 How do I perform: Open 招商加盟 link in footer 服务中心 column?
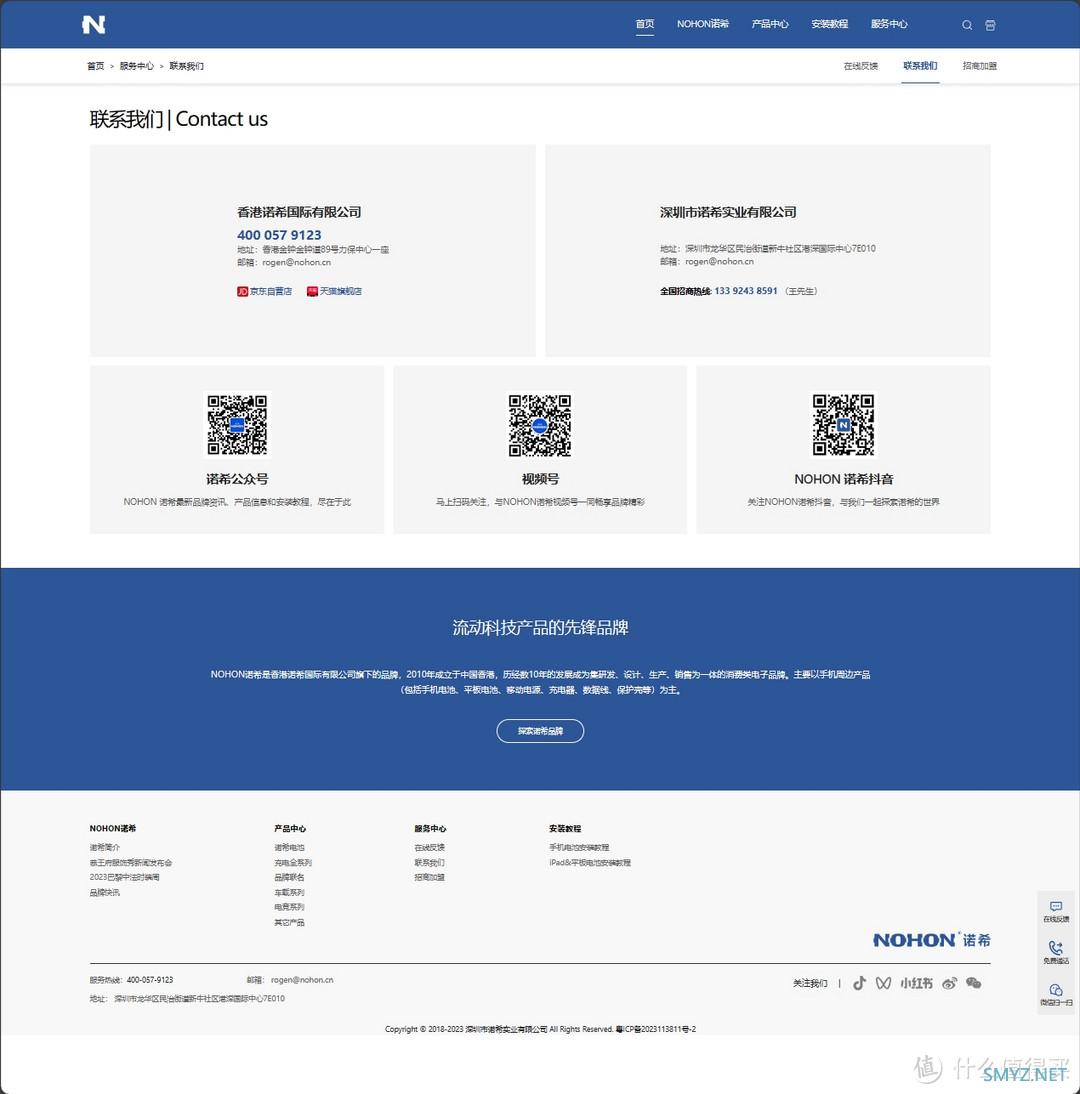pos(429,877)
